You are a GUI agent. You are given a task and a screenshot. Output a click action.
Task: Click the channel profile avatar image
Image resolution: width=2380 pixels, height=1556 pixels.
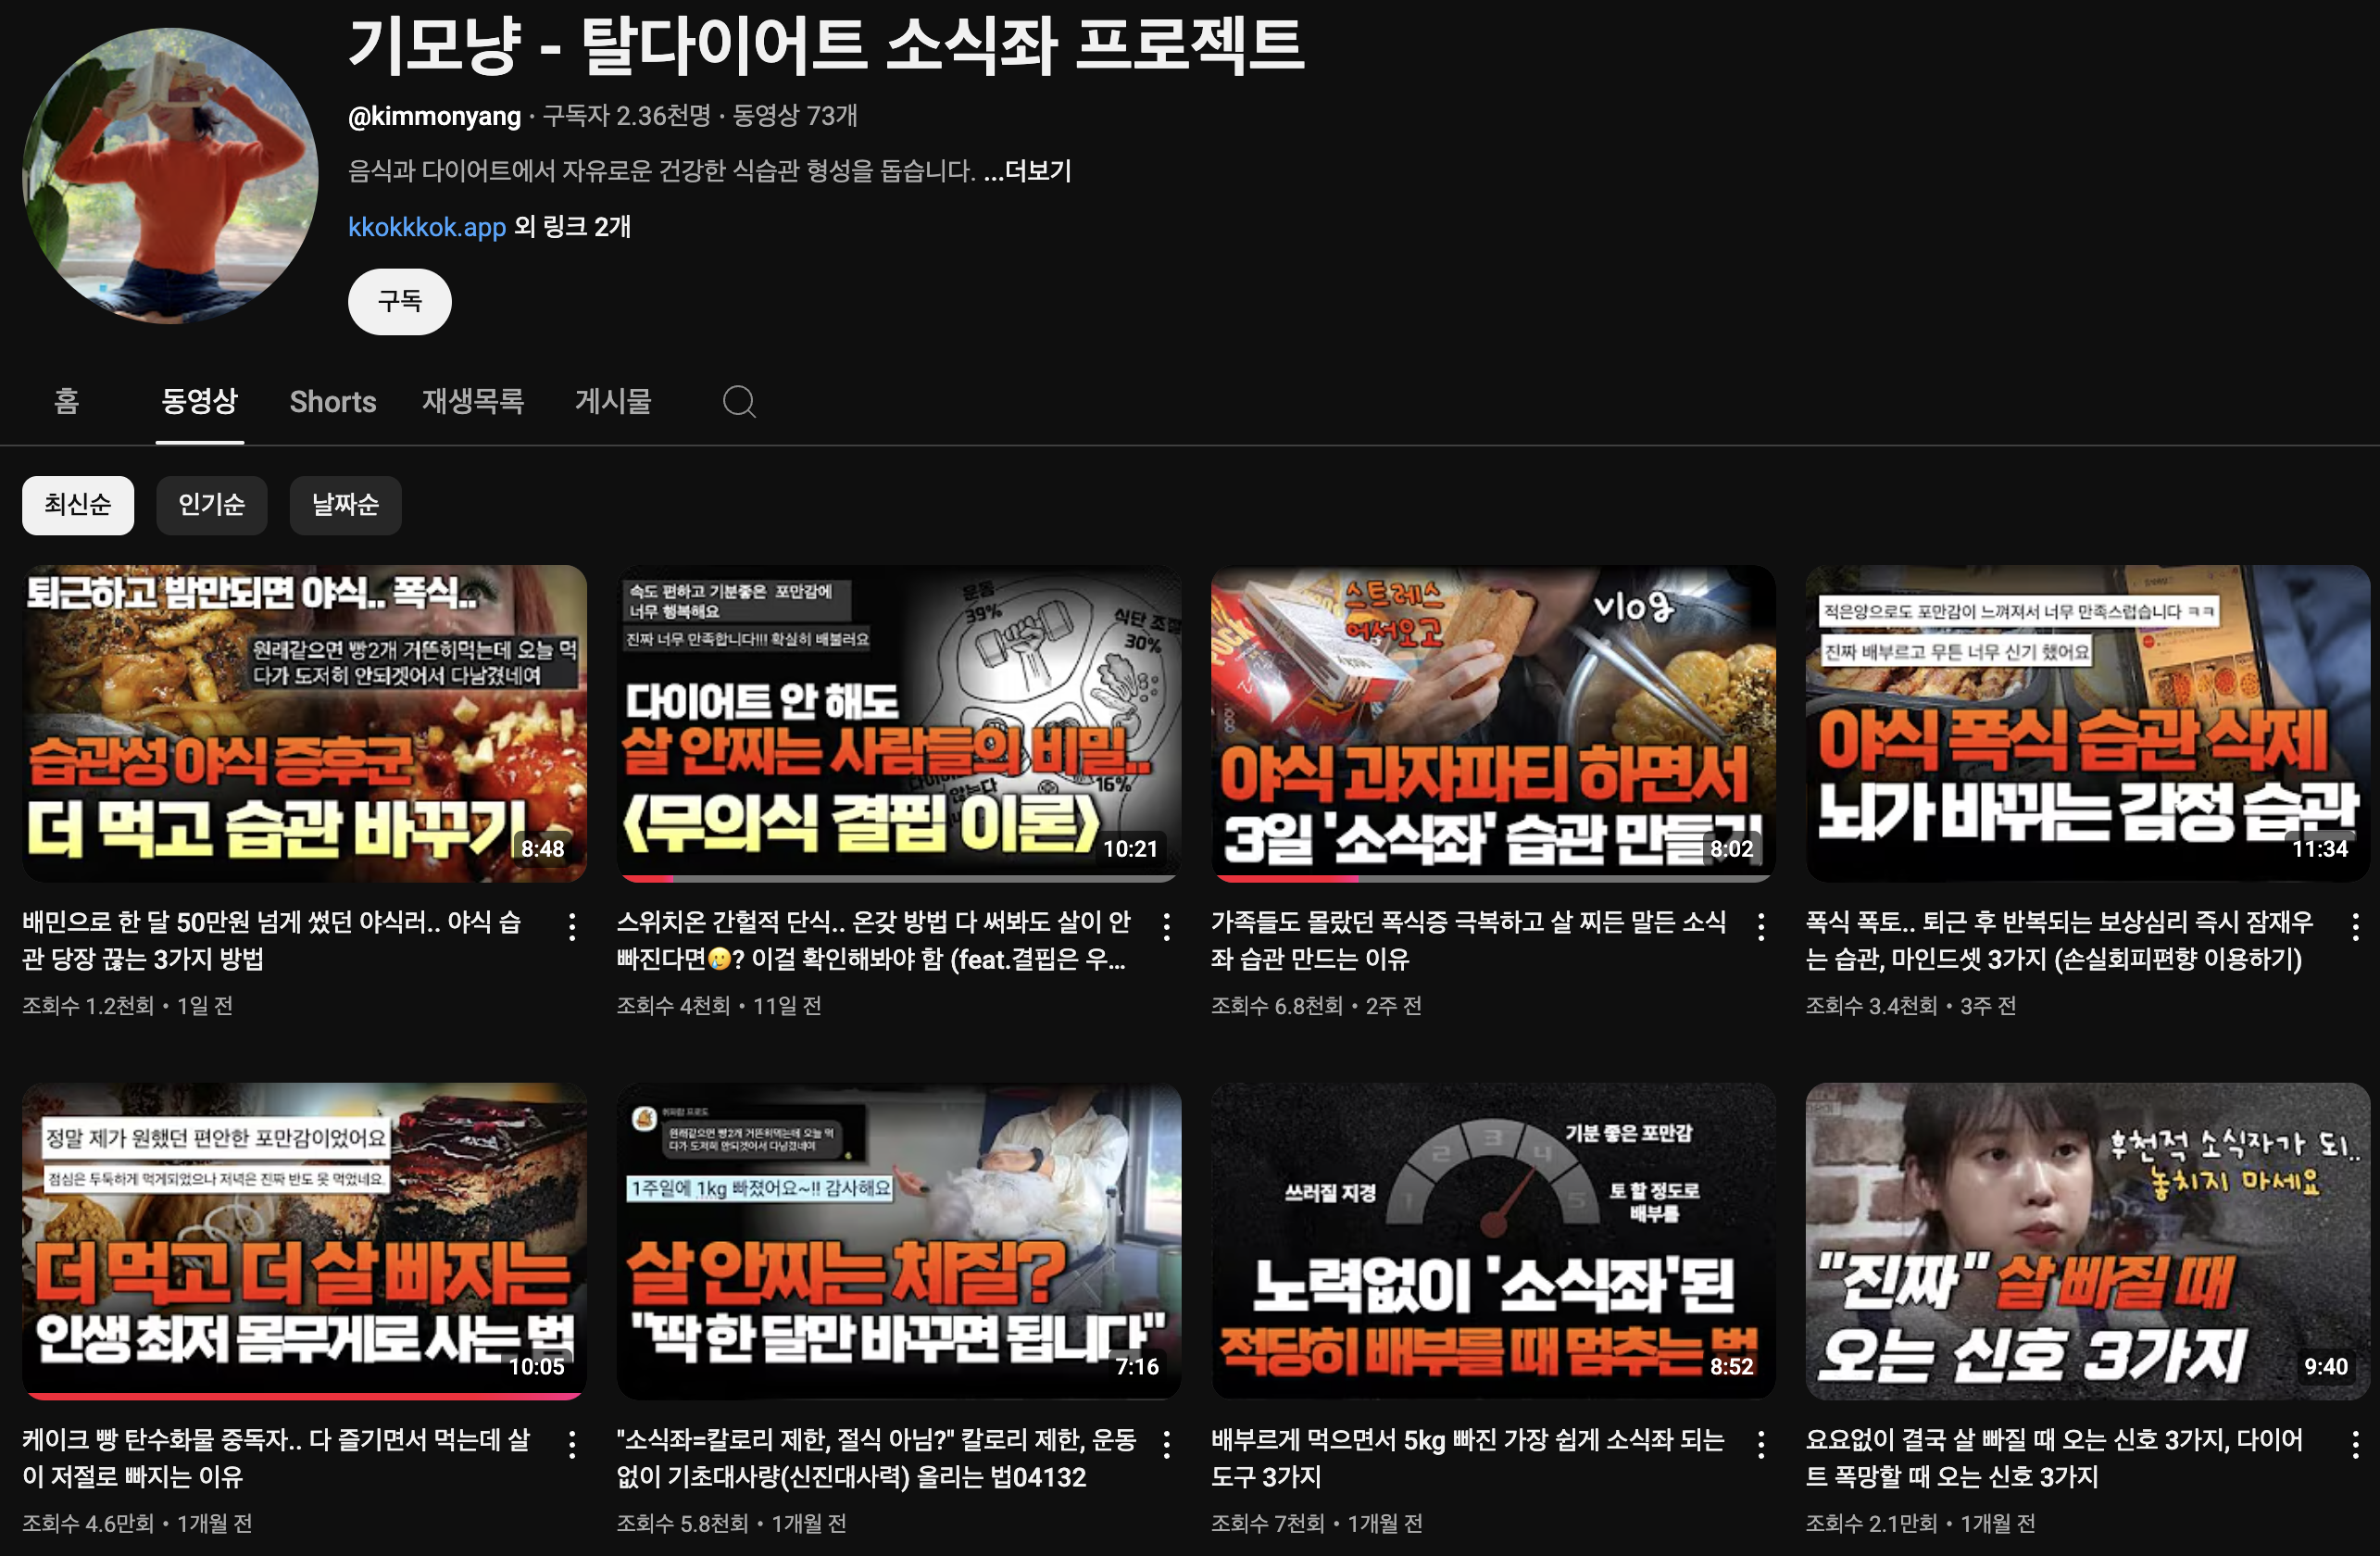pos(170,175)
